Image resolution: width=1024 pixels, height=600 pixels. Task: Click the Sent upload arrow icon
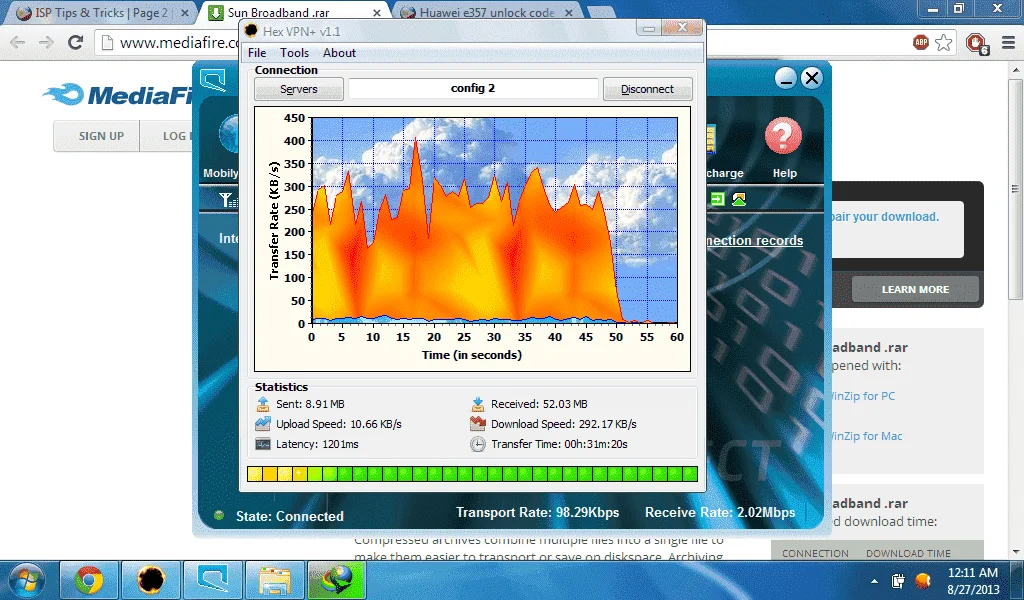click(x=263, y=404)
